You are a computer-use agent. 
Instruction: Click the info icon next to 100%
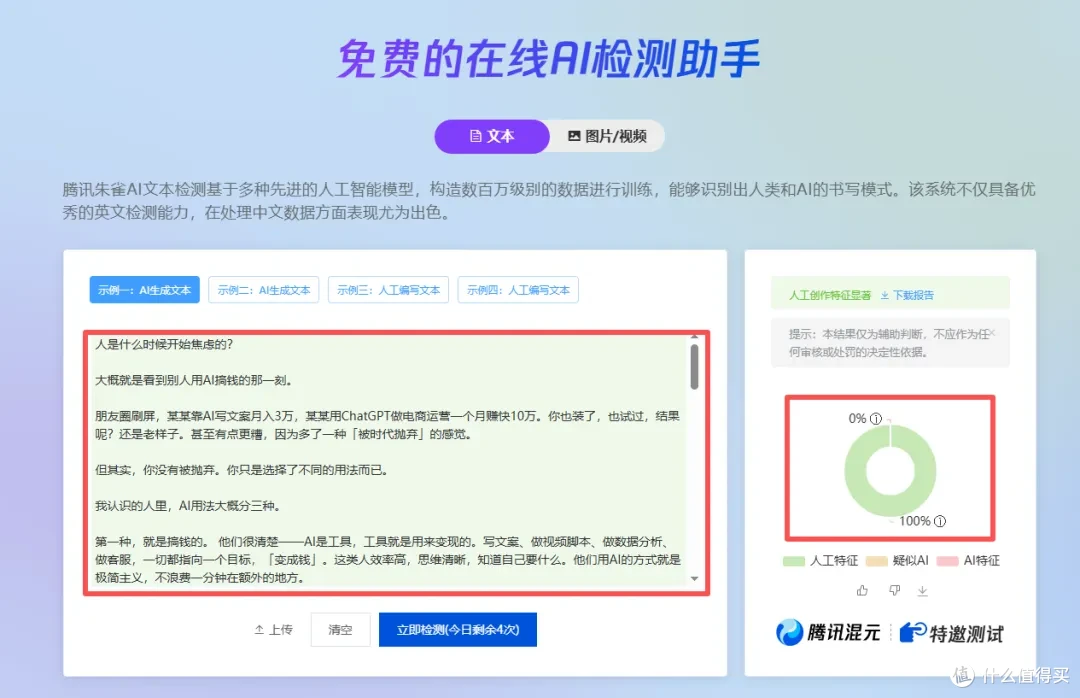coord(939,521)
